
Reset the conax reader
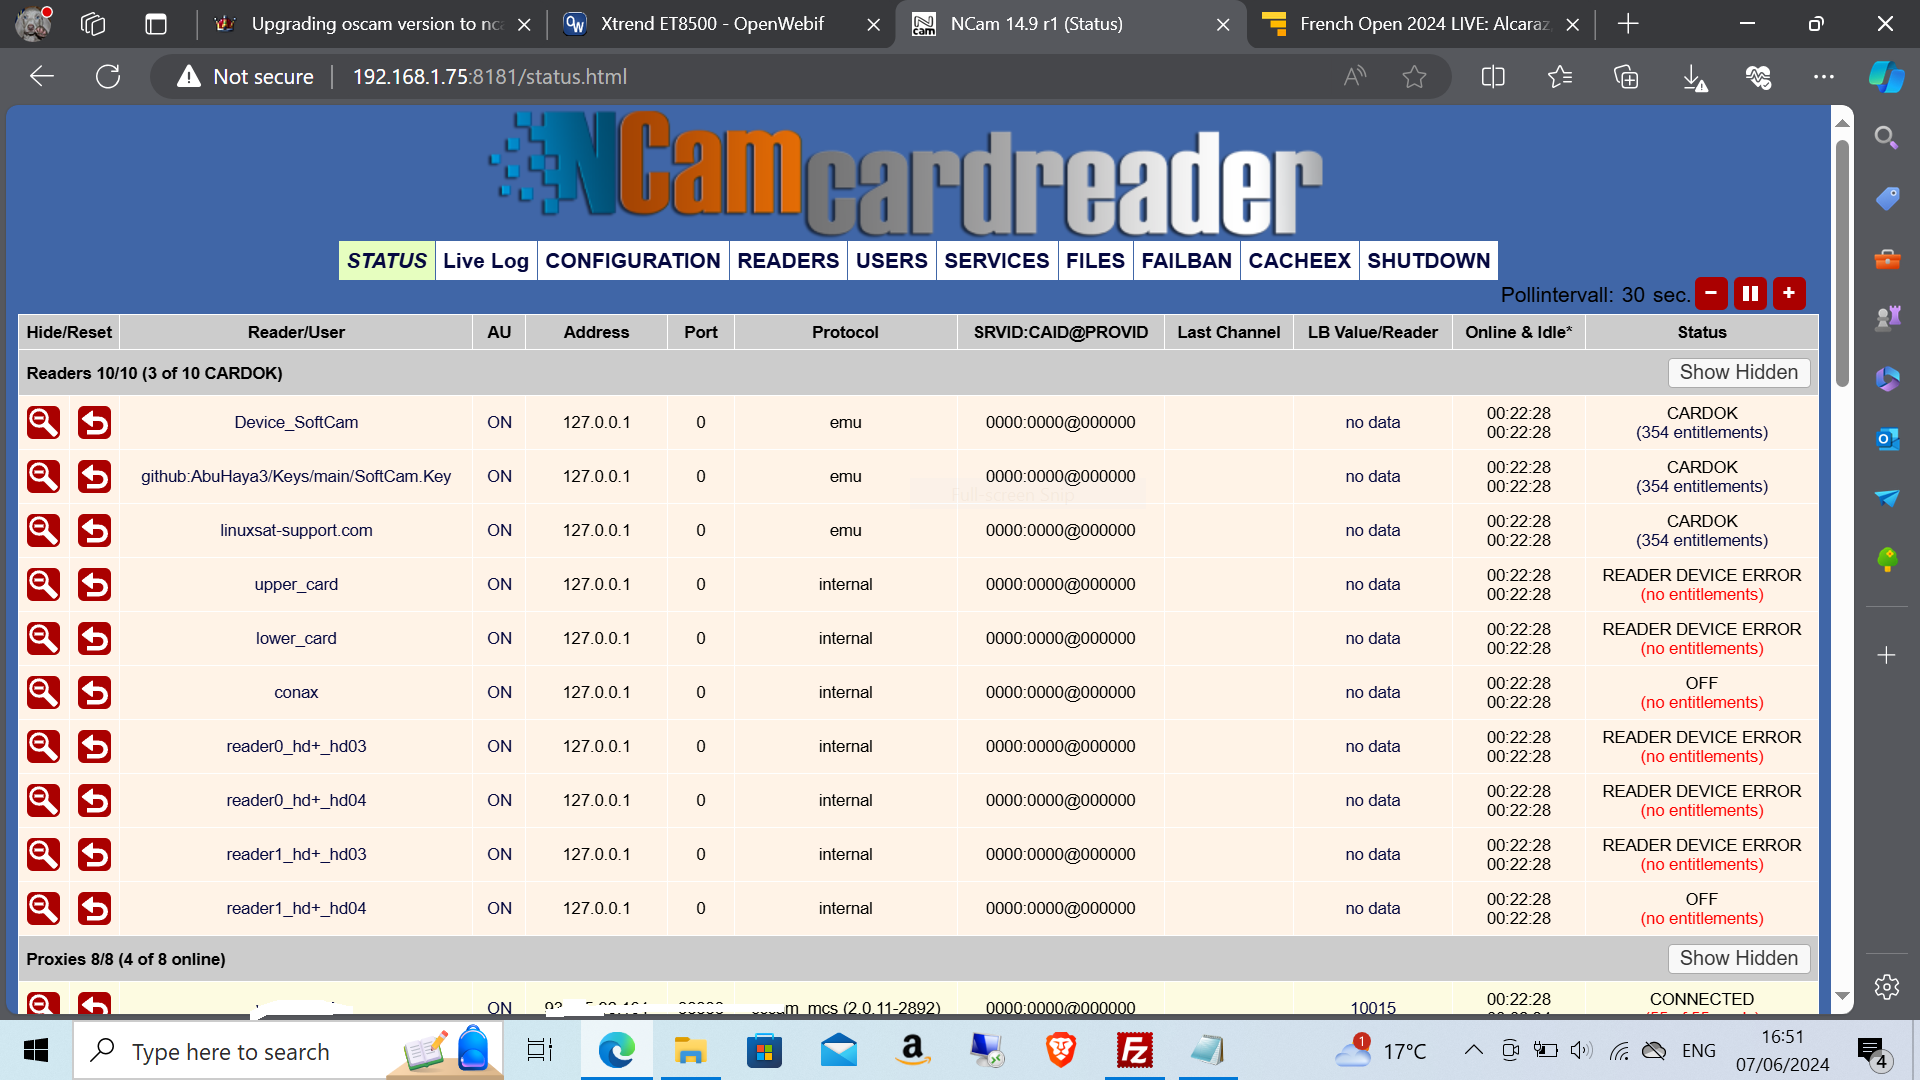[x=95, y=693]
